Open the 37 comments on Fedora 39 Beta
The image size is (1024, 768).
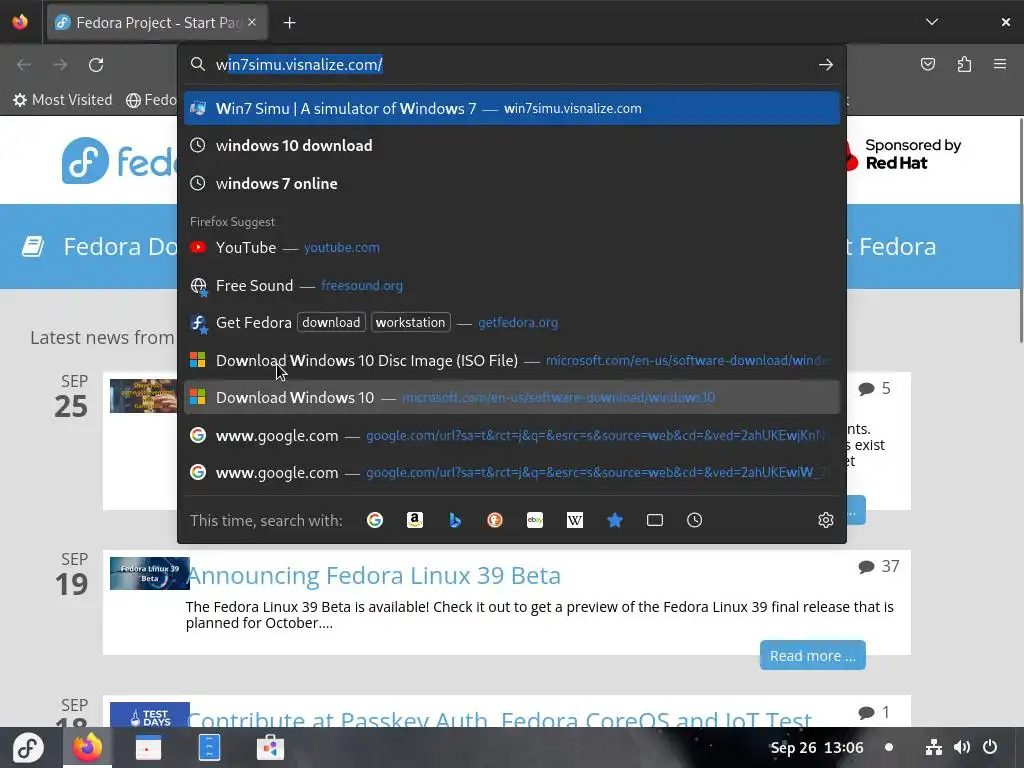pos(879,566)
